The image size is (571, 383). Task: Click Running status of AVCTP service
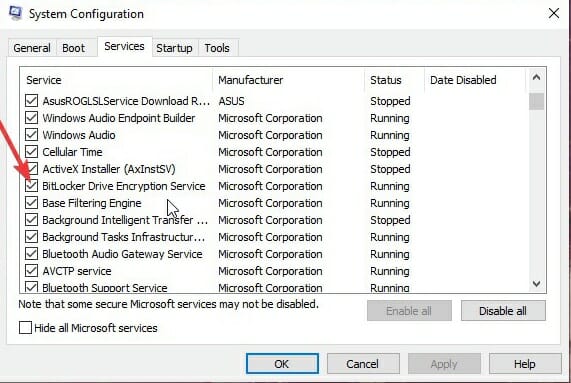(x=390, y=271)
